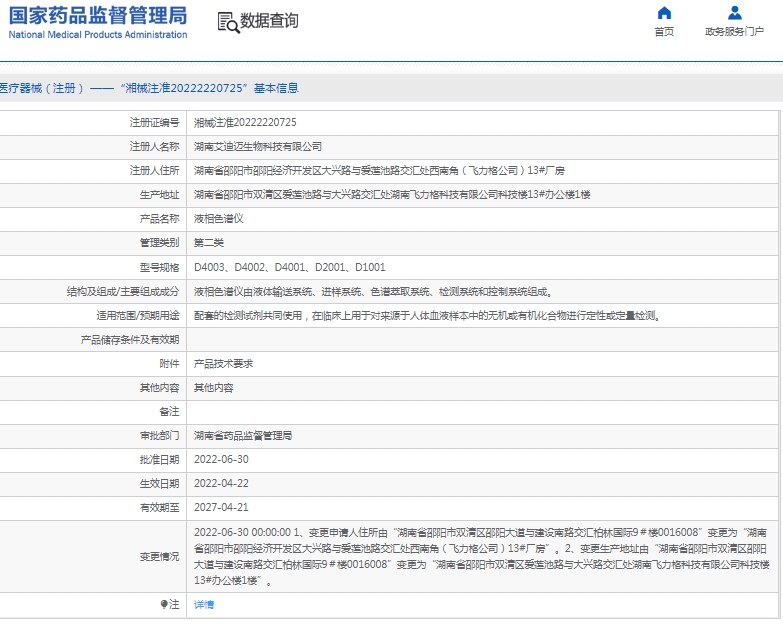Select 湖南艾迪迈生物科技有限公司 registrant name

[258, 147]
